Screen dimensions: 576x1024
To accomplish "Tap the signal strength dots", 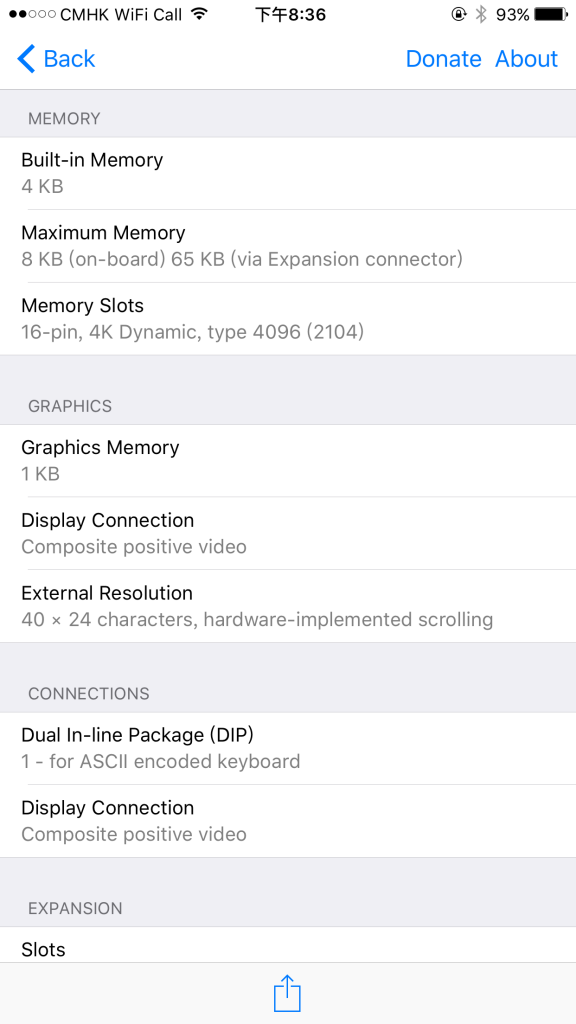I will [33, 14].
